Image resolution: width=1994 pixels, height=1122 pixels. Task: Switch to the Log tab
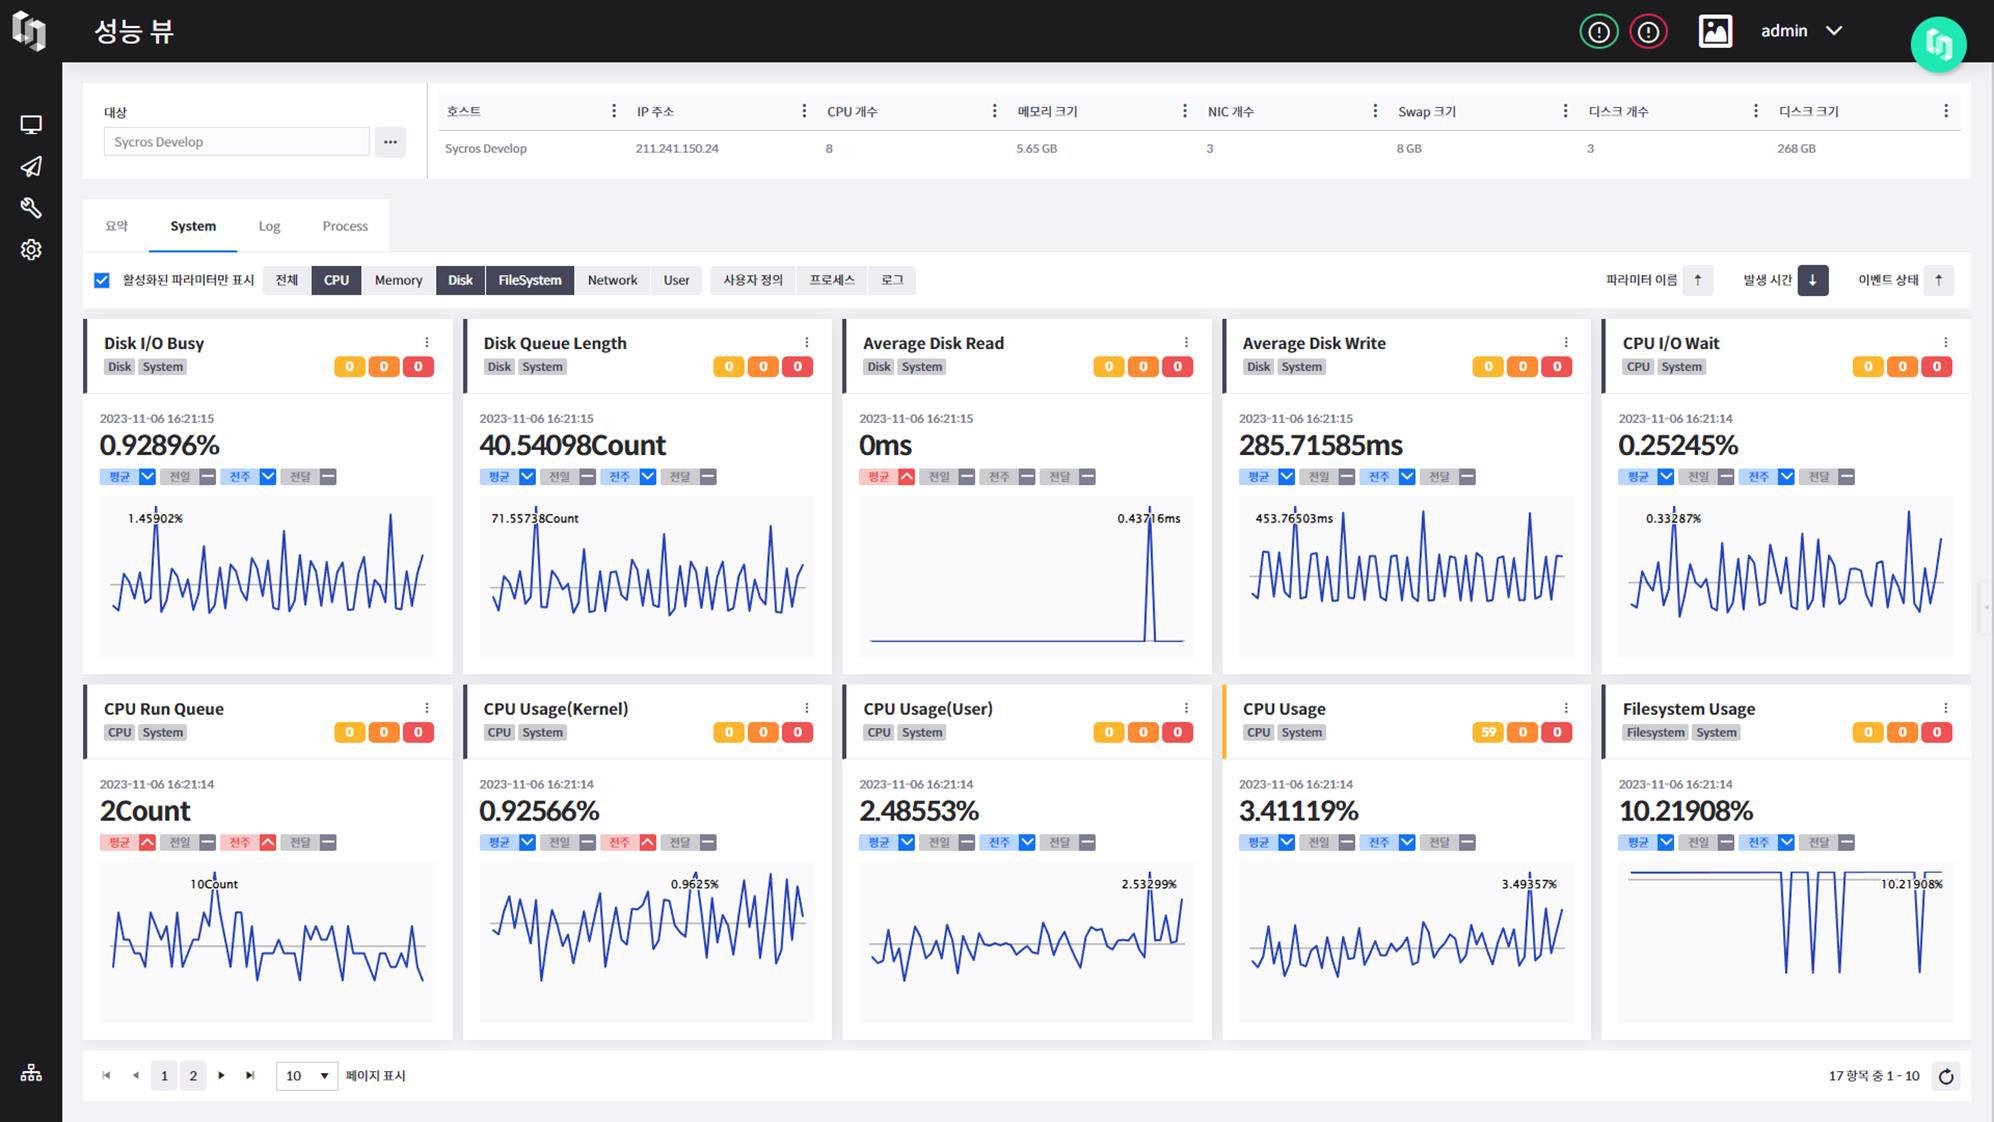pyautogui.click(x=269, y=226)
